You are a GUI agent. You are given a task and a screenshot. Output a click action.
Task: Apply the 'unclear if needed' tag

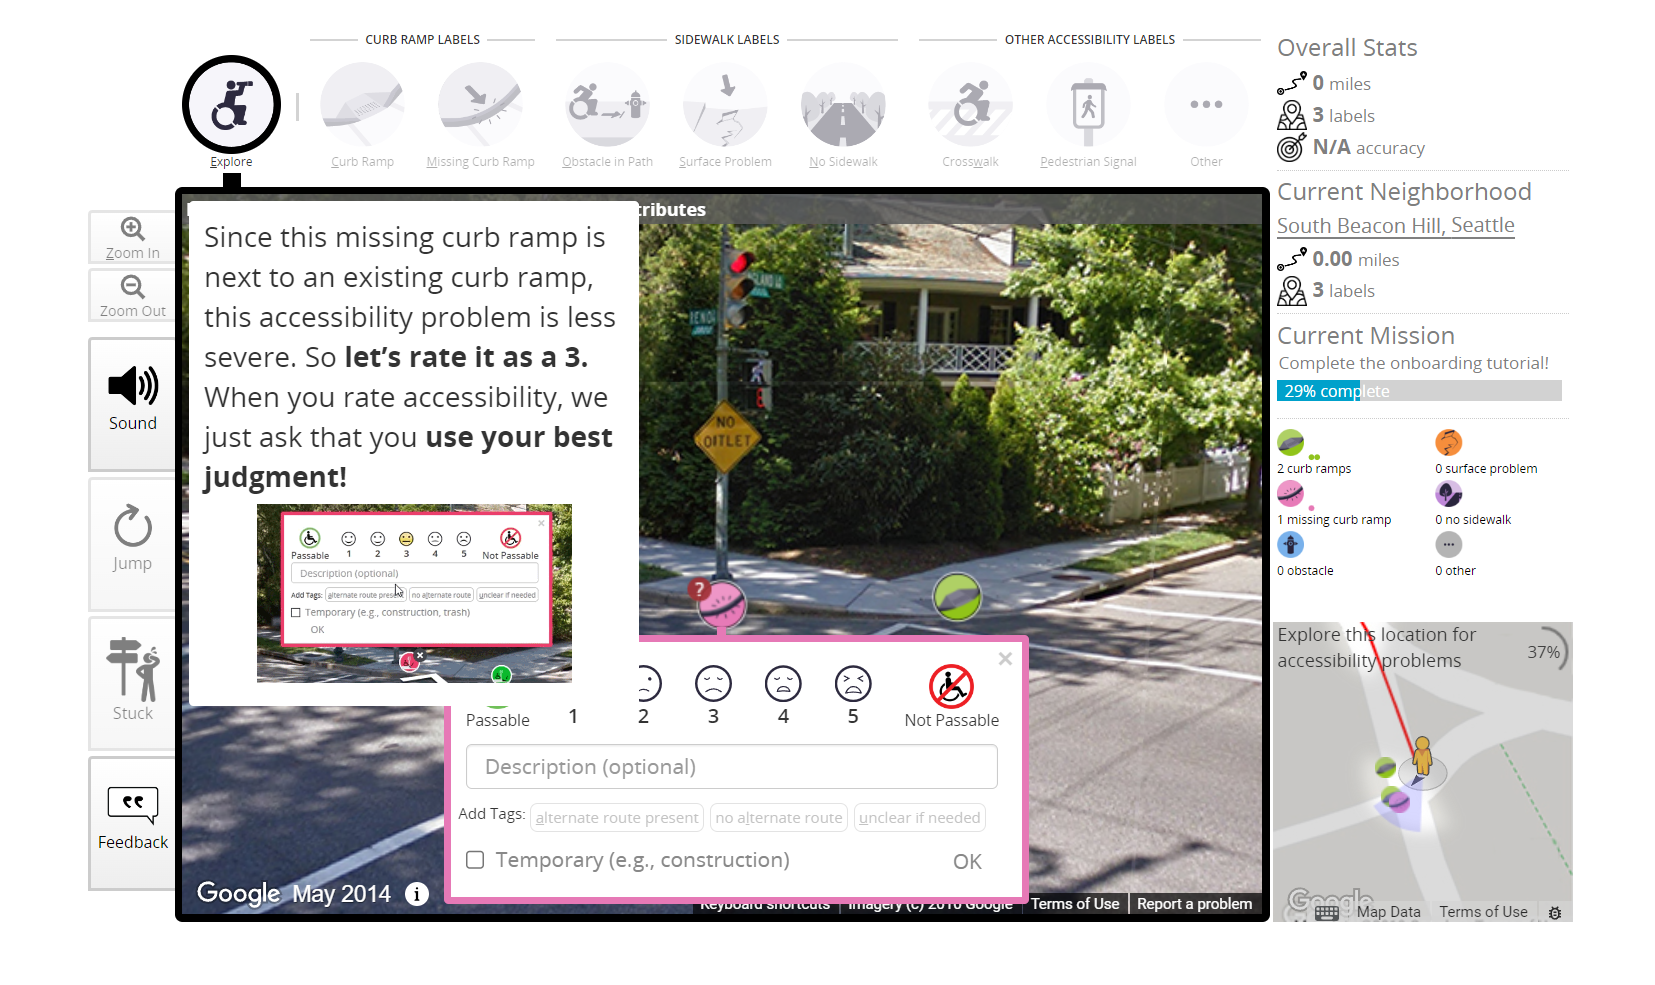pos(919,817)
